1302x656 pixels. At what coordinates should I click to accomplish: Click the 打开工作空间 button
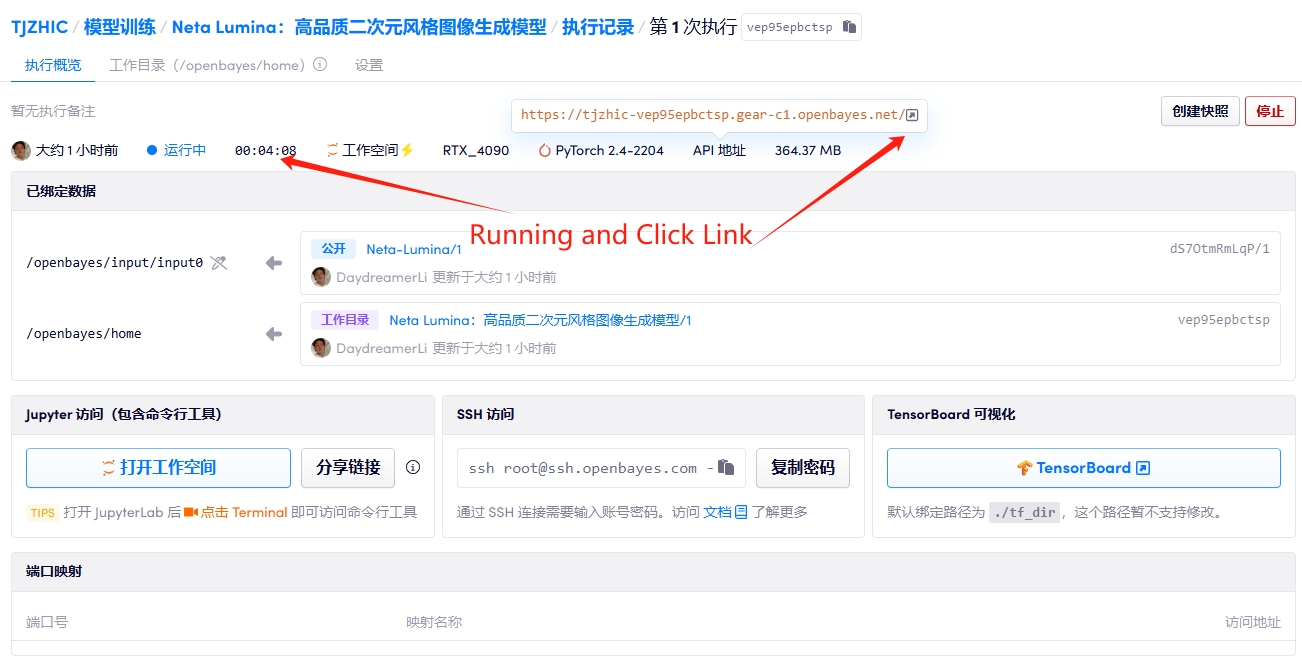(x=158, y=467)
